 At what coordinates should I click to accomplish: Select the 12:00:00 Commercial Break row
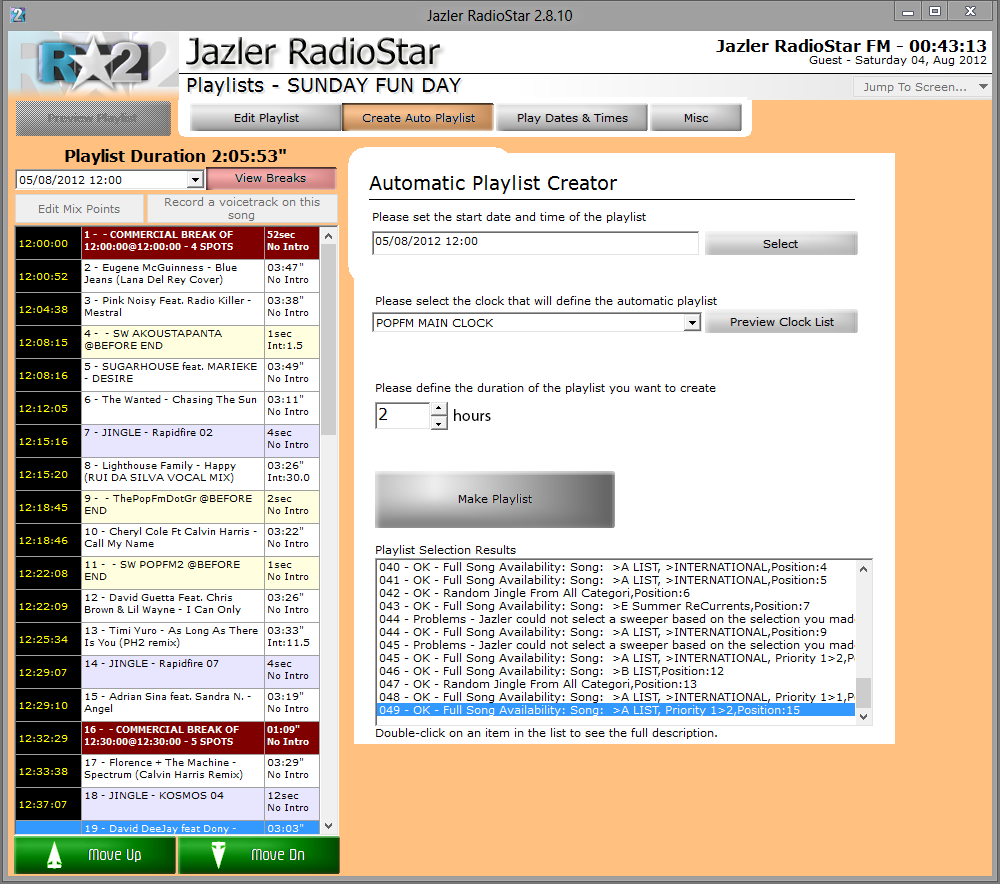tap(167, 243)
